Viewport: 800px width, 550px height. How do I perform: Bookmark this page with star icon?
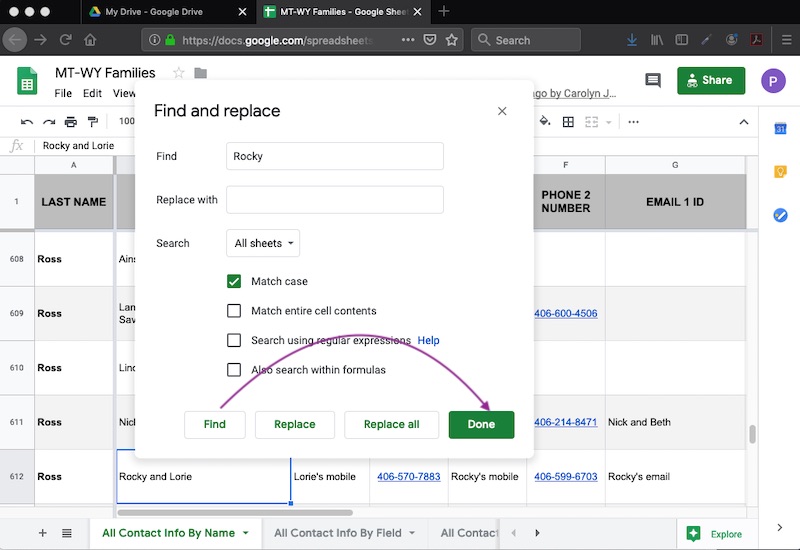pyautogui.click(x=452, y=40)
